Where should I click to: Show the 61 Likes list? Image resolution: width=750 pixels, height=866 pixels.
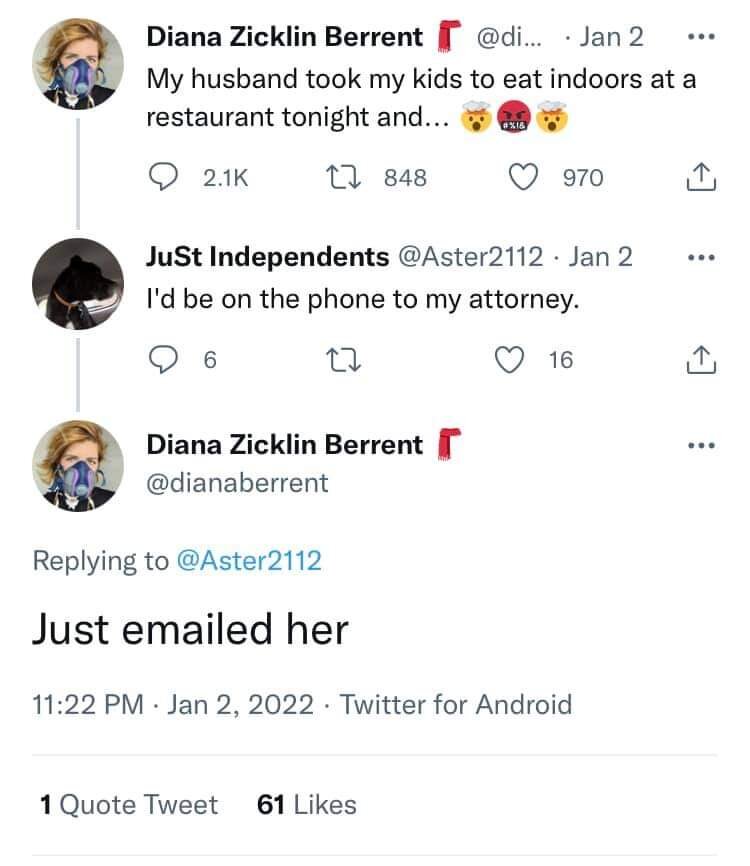tap(306, 804)
